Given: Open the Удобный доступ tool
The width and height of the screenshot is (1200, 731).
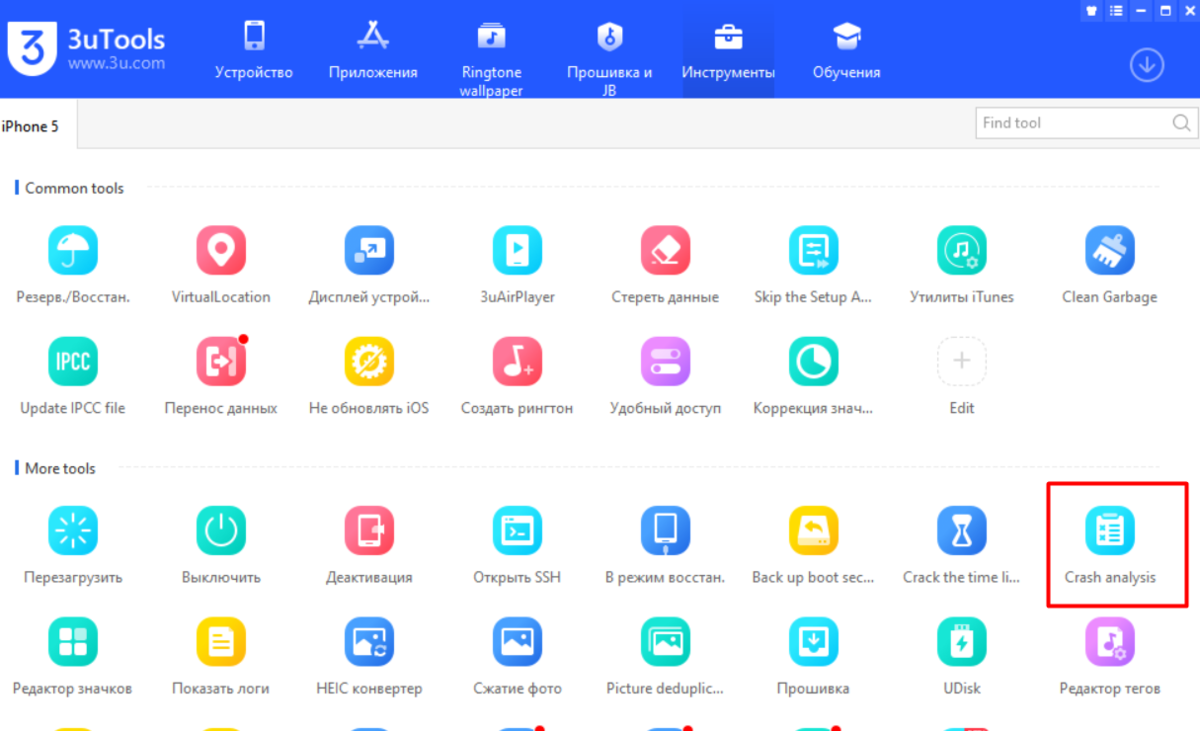Looking at the screenshot, I should [665, 362].
